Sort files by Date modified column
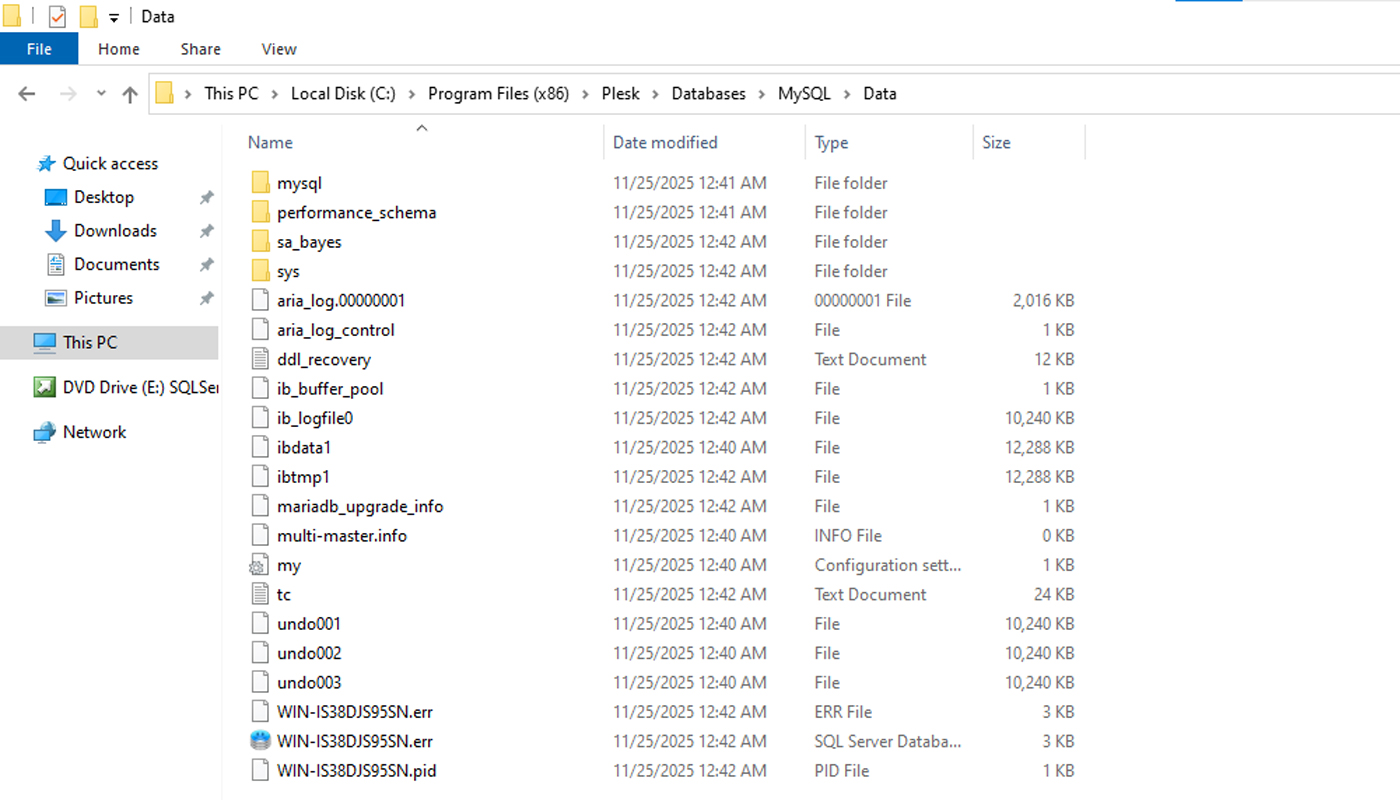Screen dimensions: 1400x800 (665, 143)
